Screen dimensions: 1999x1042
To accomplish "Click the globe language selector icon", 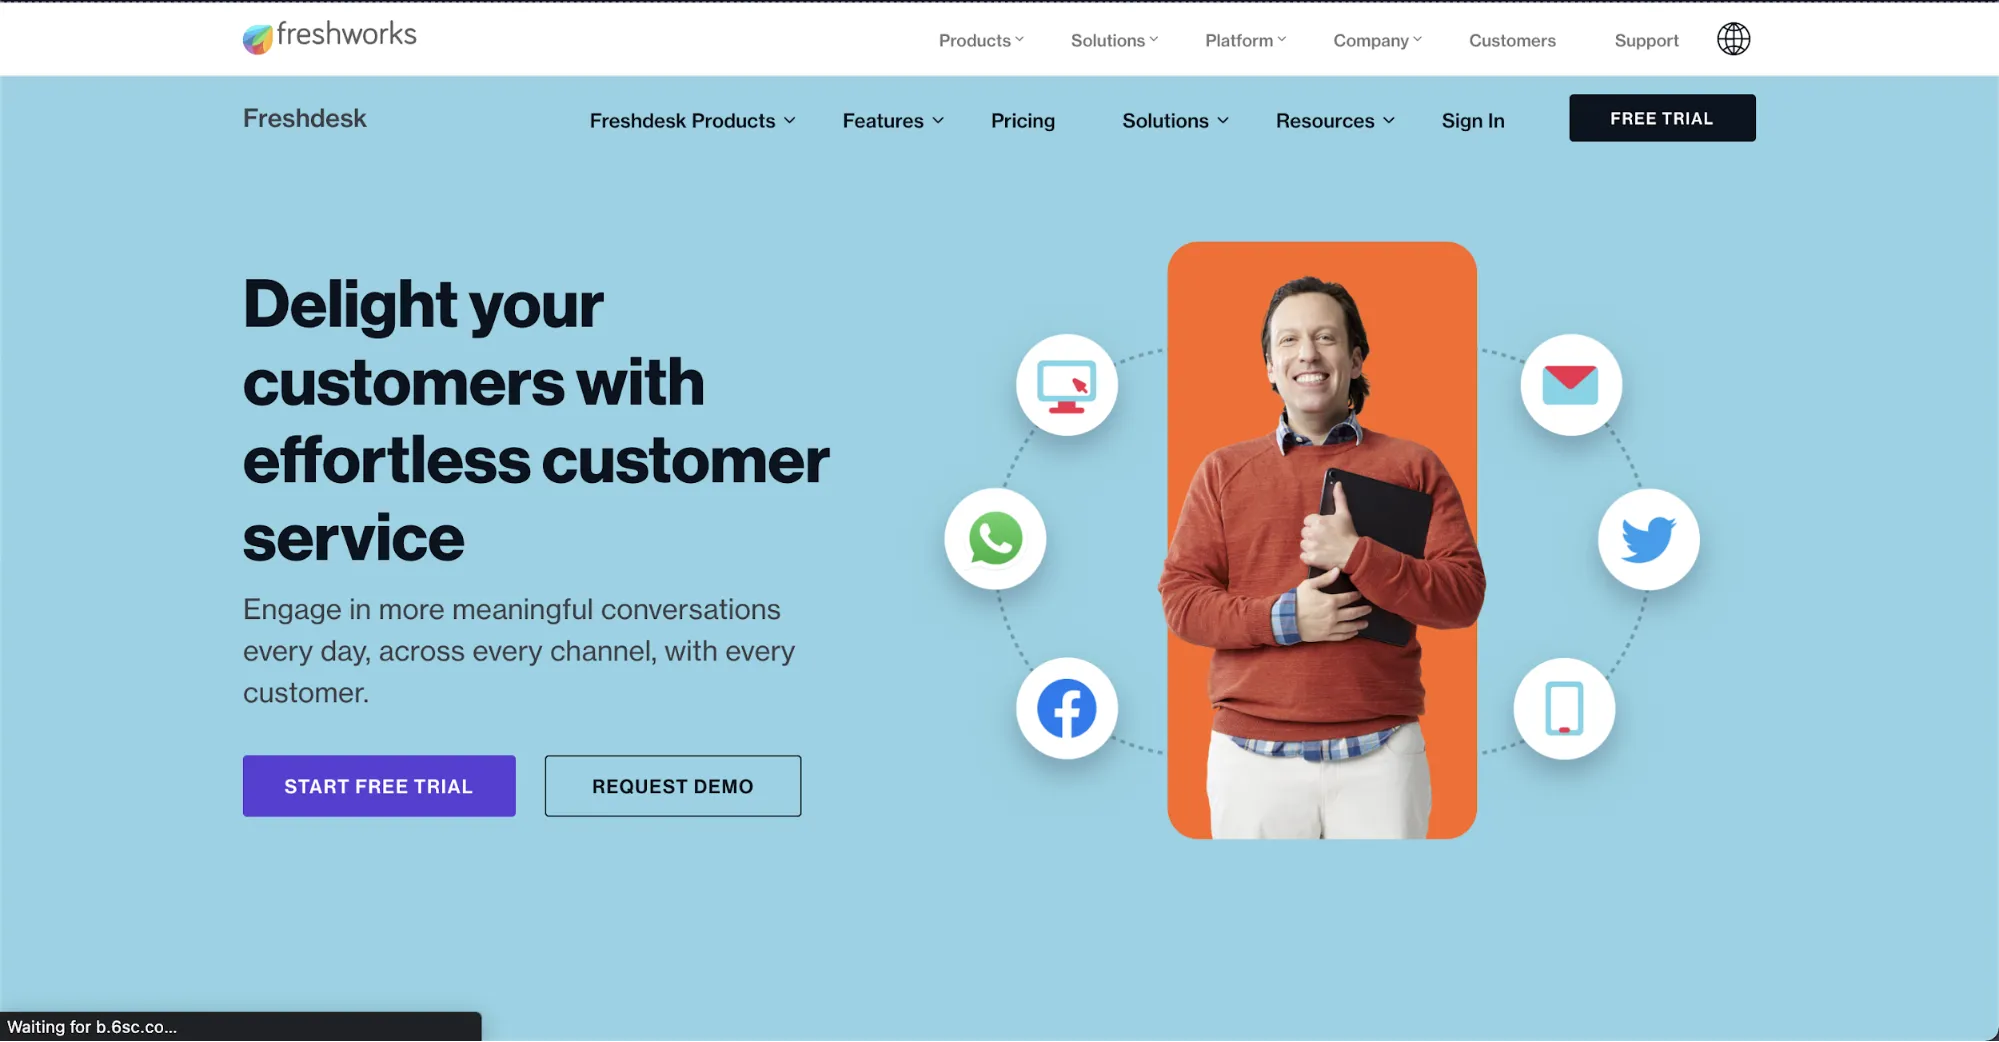I will tap(1733, 39).
